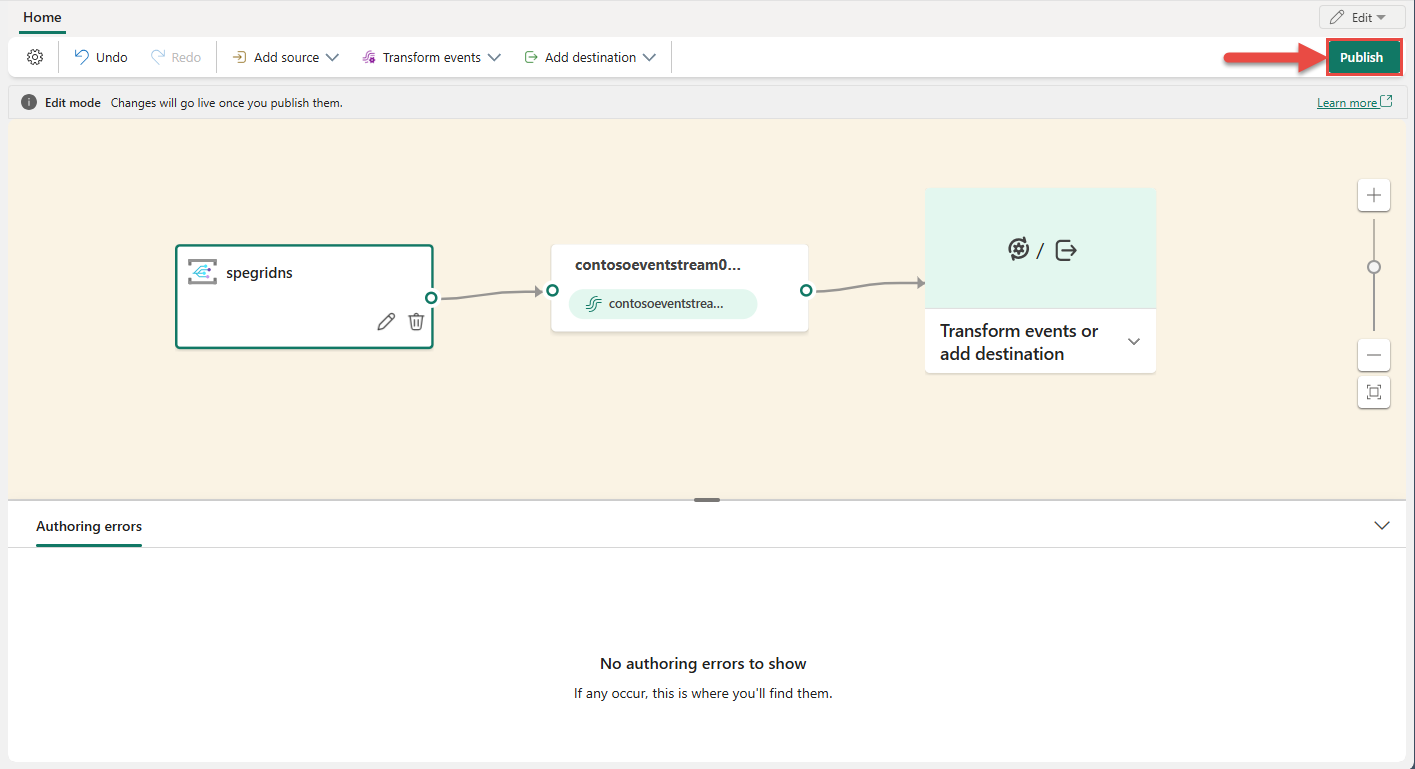The width and height of the screenshot is (1415, 769).
Task: Click the spegridns source node icon
Action: [202, 272]
